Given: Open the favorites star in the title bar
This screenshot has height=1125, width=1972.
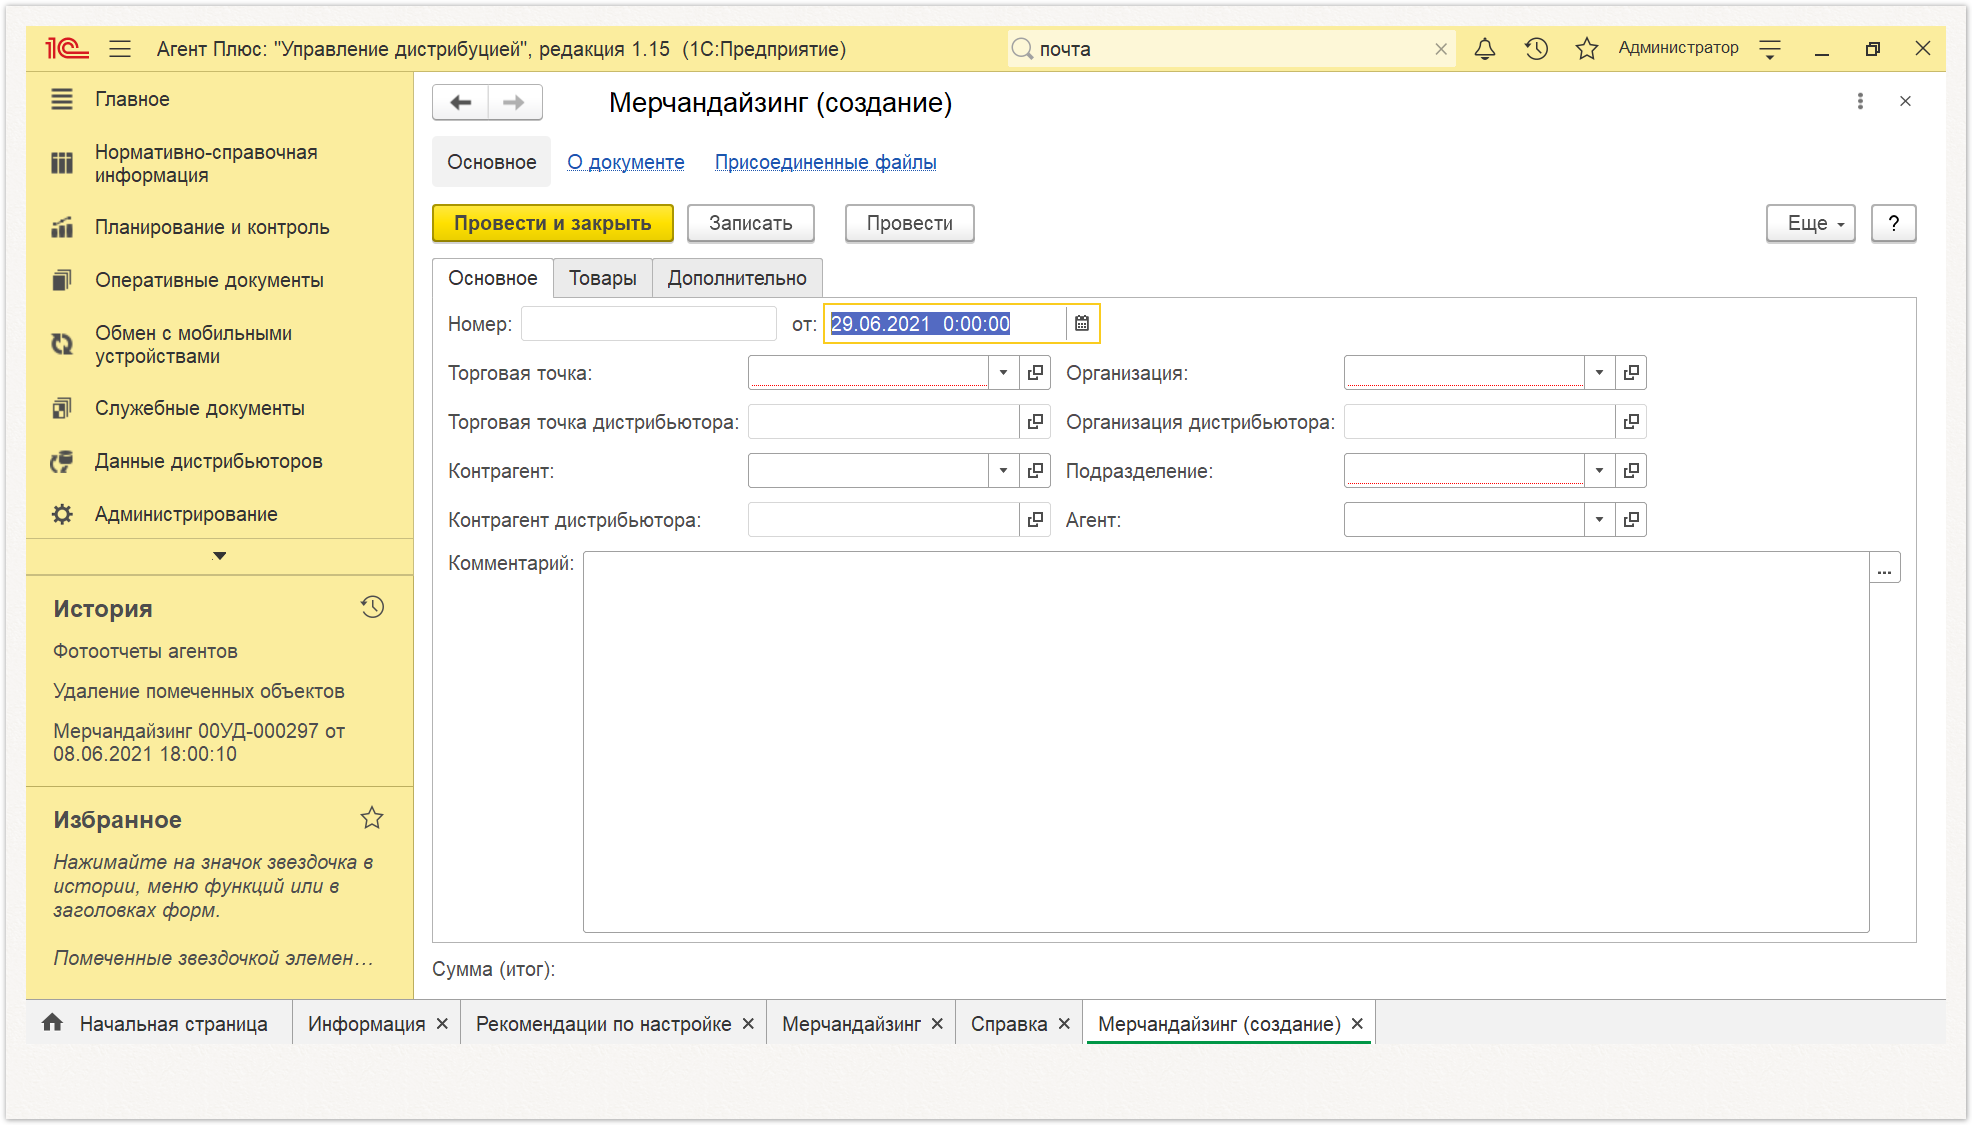Looking at the screenshot, I should point(1586,48).
